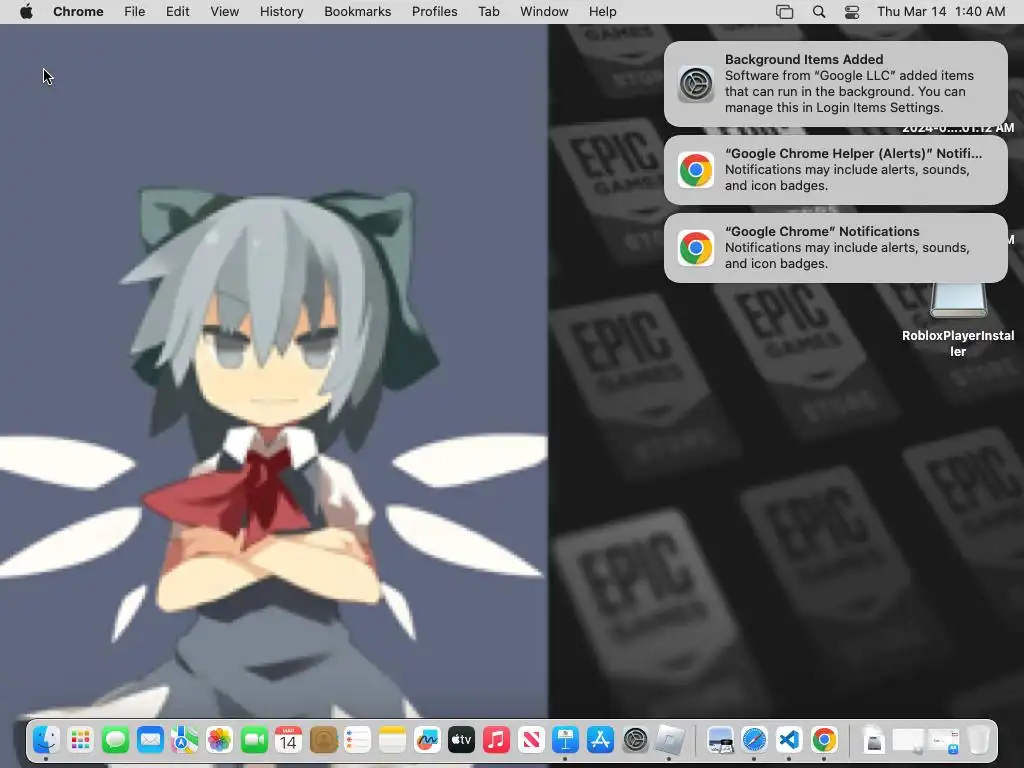This screenshot has height=768, width=1024.
Task: Open the Apple menu
Action: (x=26, y=12)
